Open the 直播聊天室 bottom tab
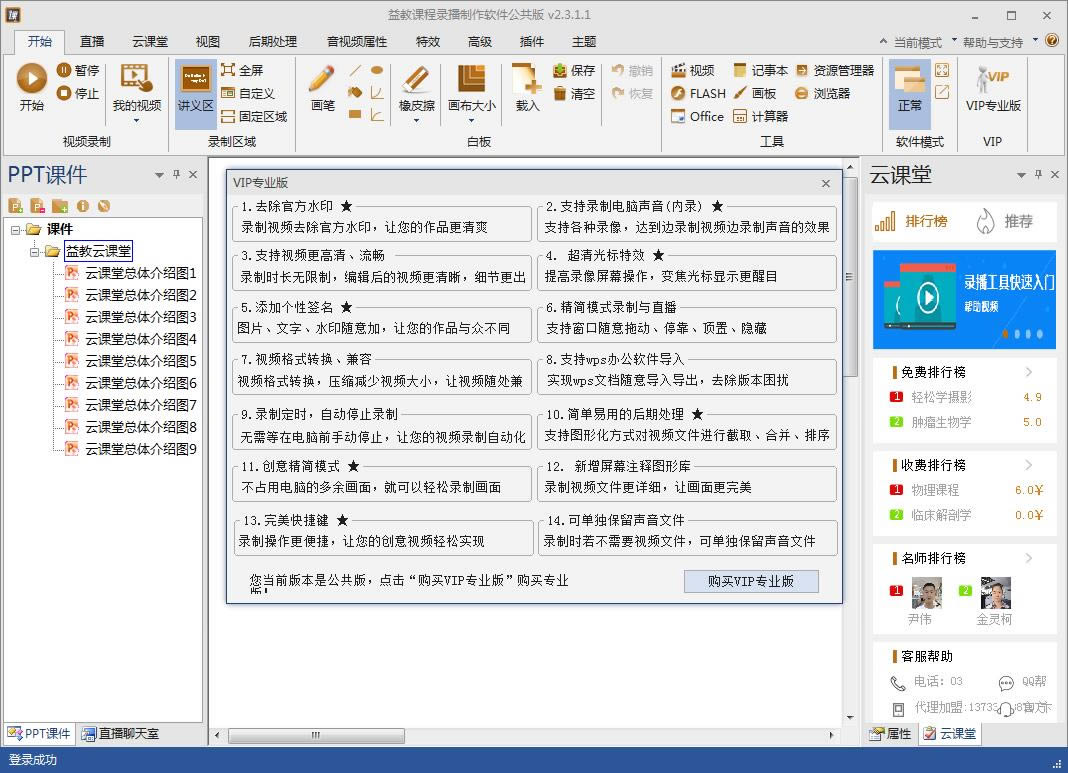Viewport: 1068px width, 773px height. click(121, 733)
